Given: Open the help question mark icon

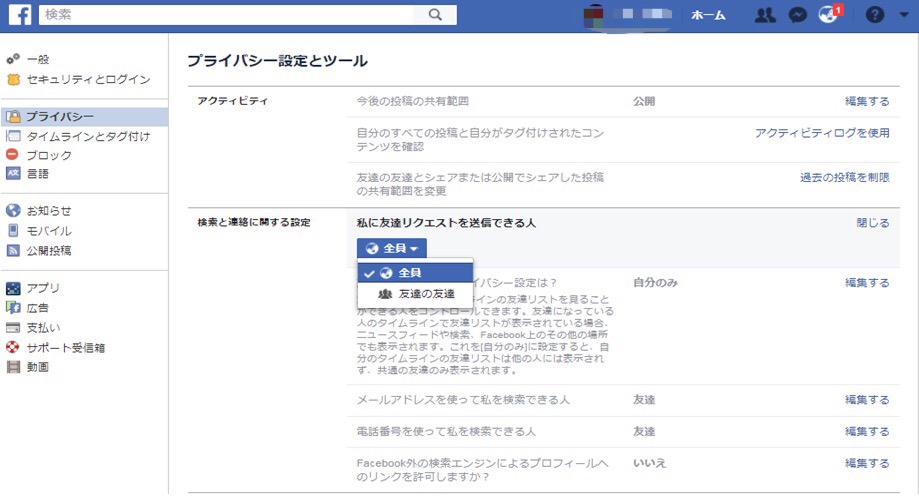Looking at the screenshot, I should tap(874, 15).
